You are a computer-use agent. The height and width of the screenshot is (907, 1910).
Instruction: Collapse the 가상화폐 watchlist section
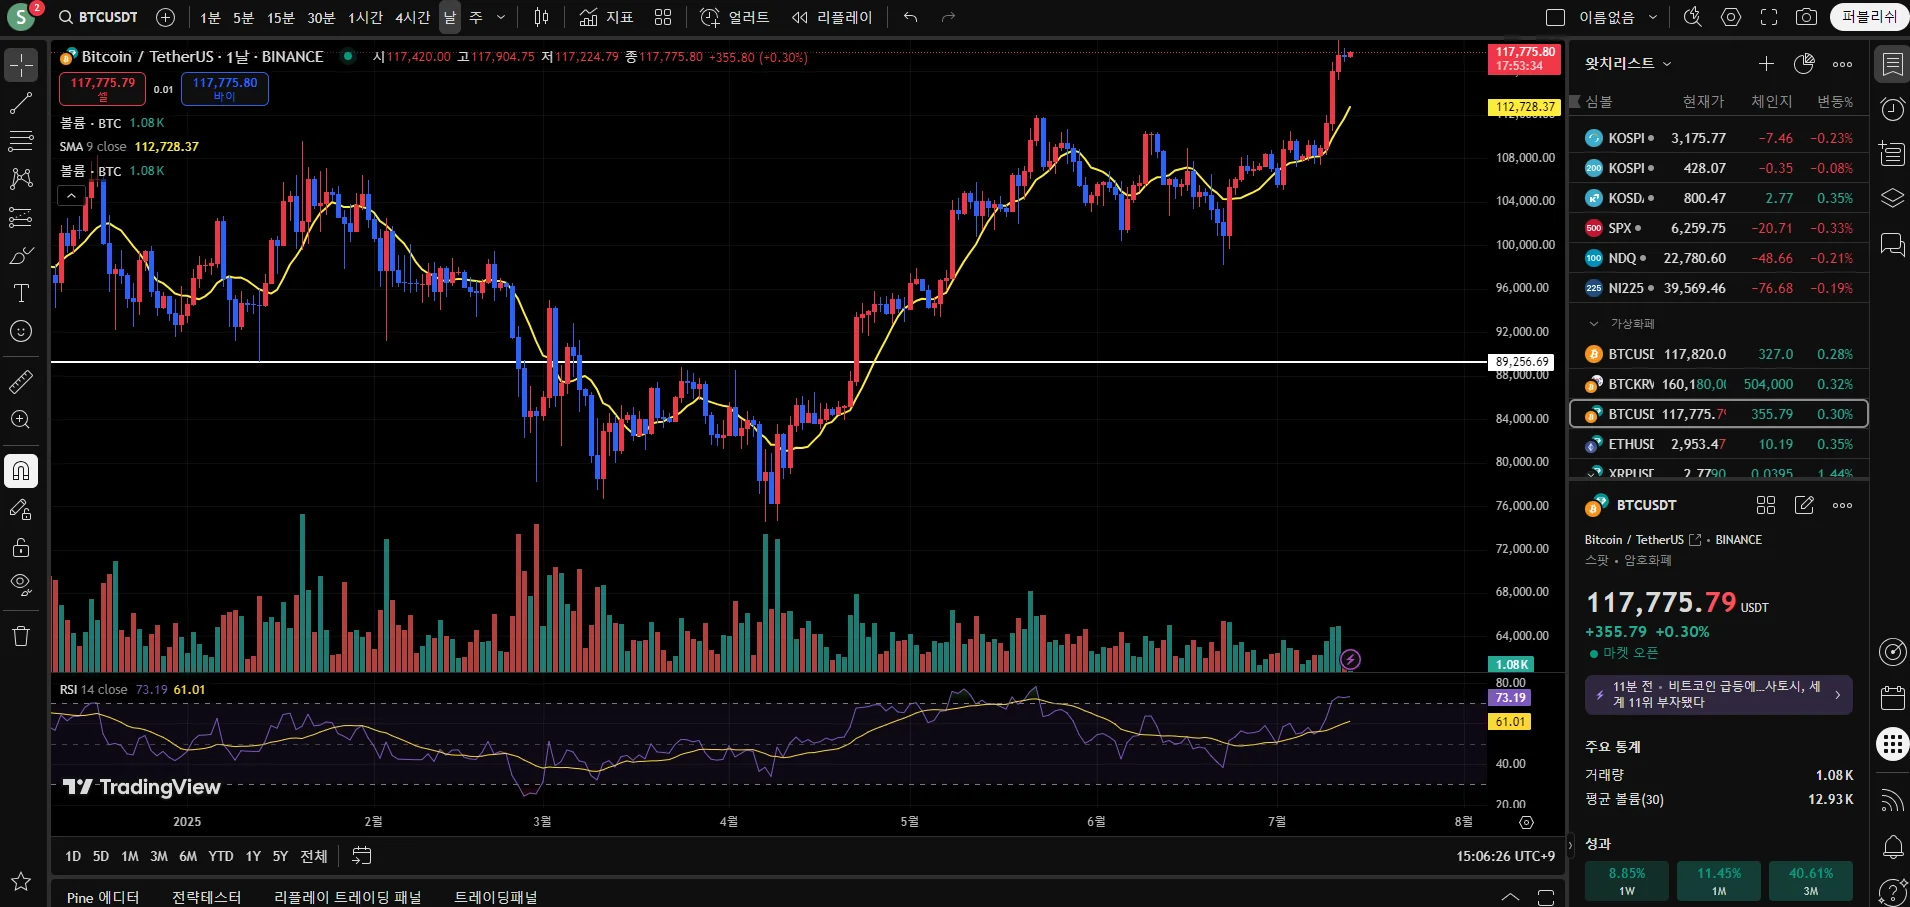1594,324
